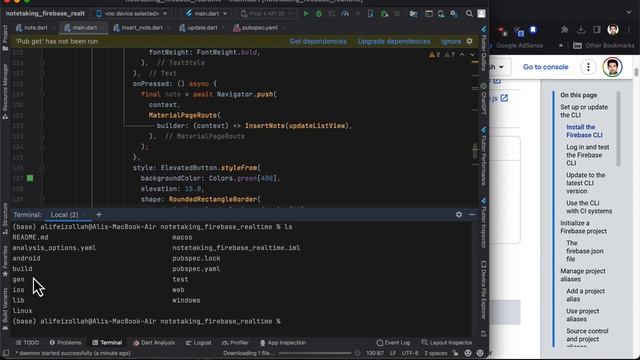Screen dimensions: 640x360
Task: Open 'Add a project alias' link
Action: (585, 295)
